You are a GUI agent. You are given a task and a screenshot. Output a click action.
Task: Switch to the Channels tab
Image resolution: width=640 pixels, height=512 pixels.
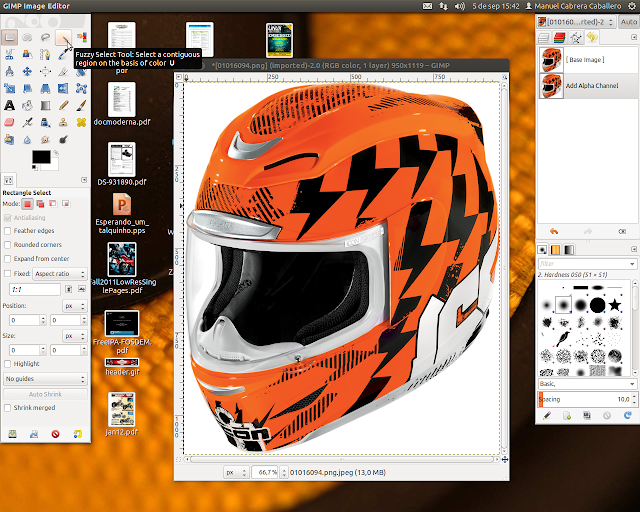(x=560, y=38)
